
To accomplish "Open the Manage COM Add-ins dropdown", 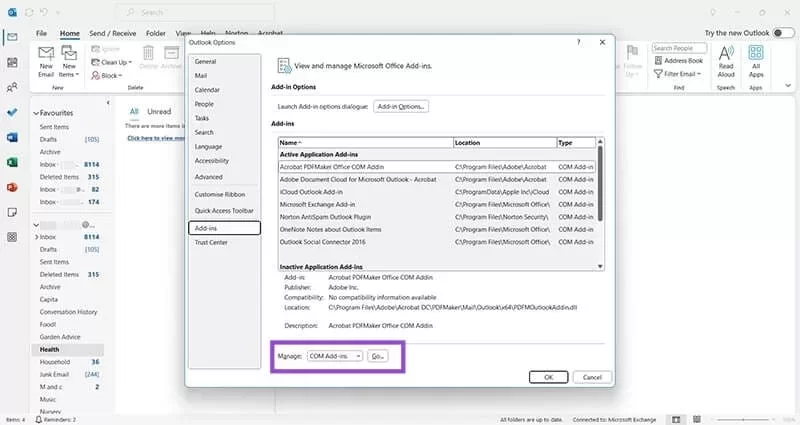I will 335,356.
